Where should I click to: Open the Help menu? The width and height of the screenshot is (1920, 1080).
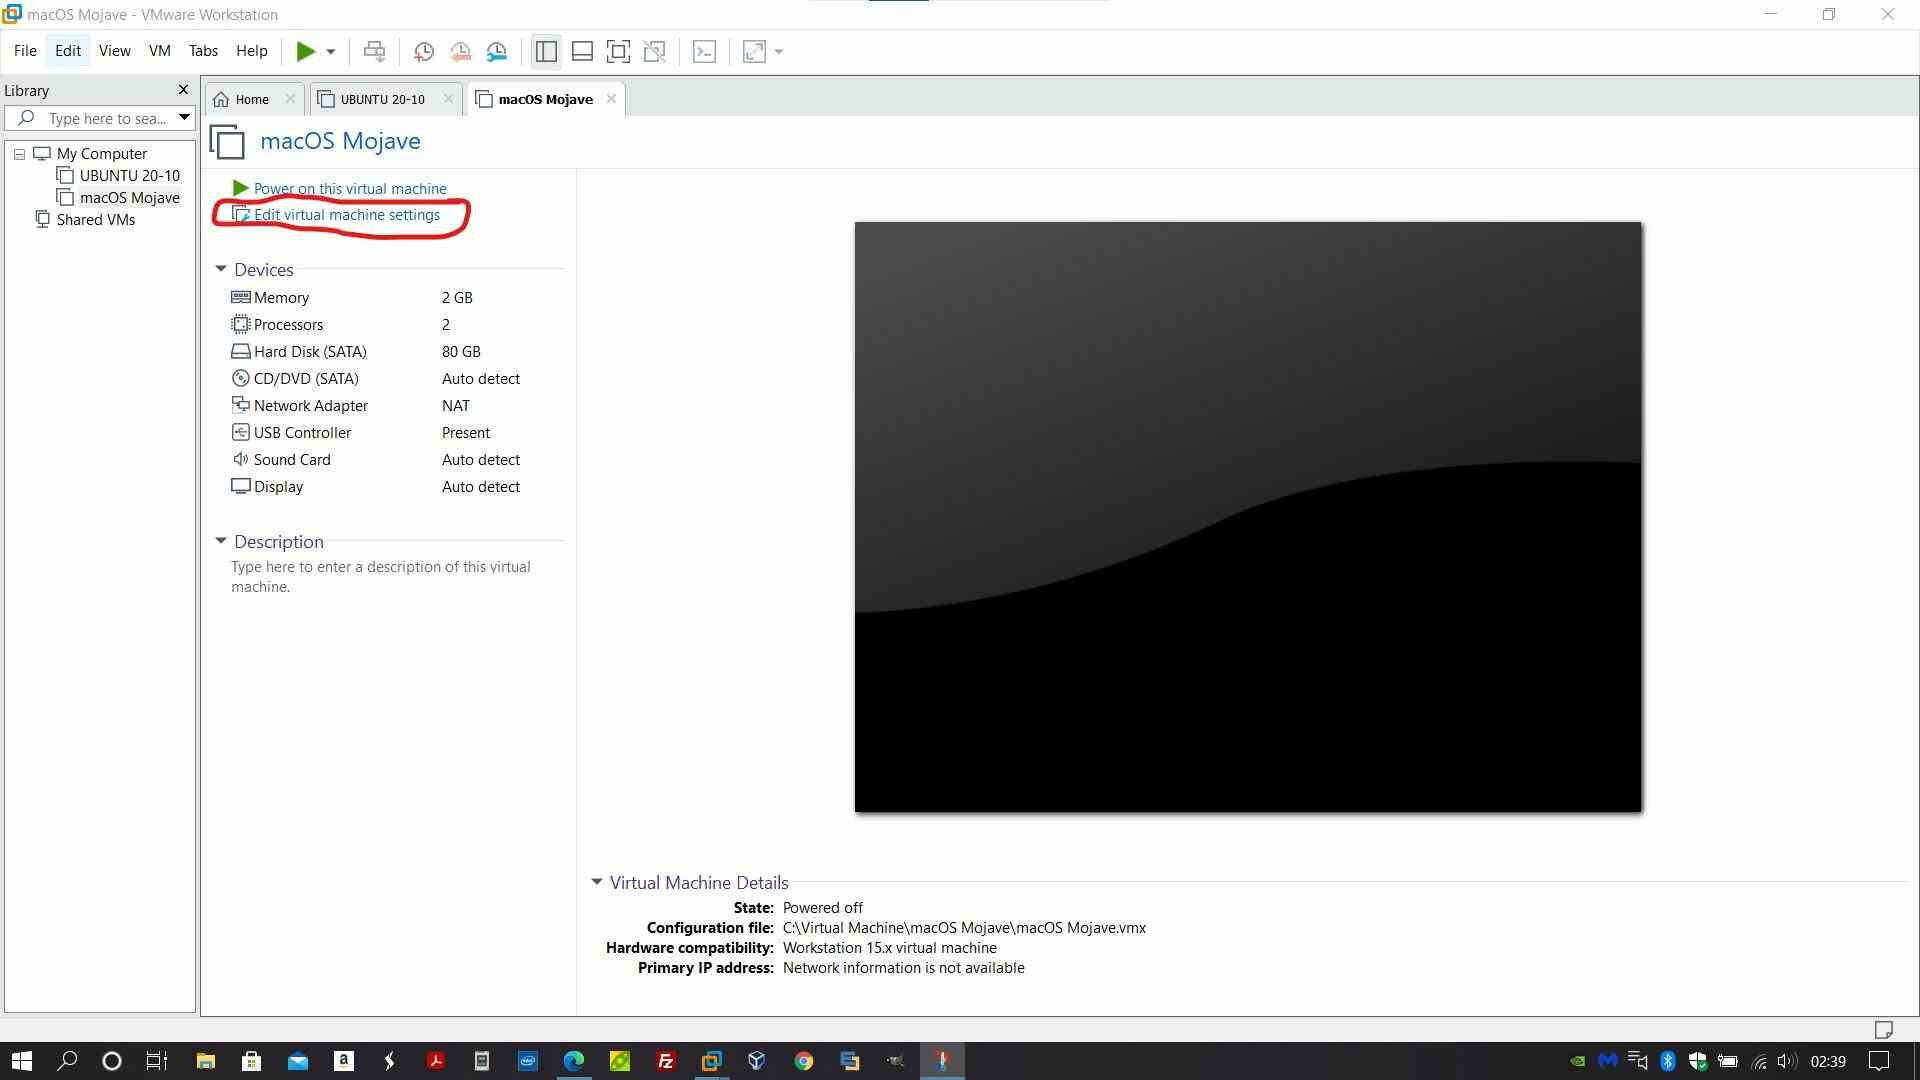click(251, 51)
